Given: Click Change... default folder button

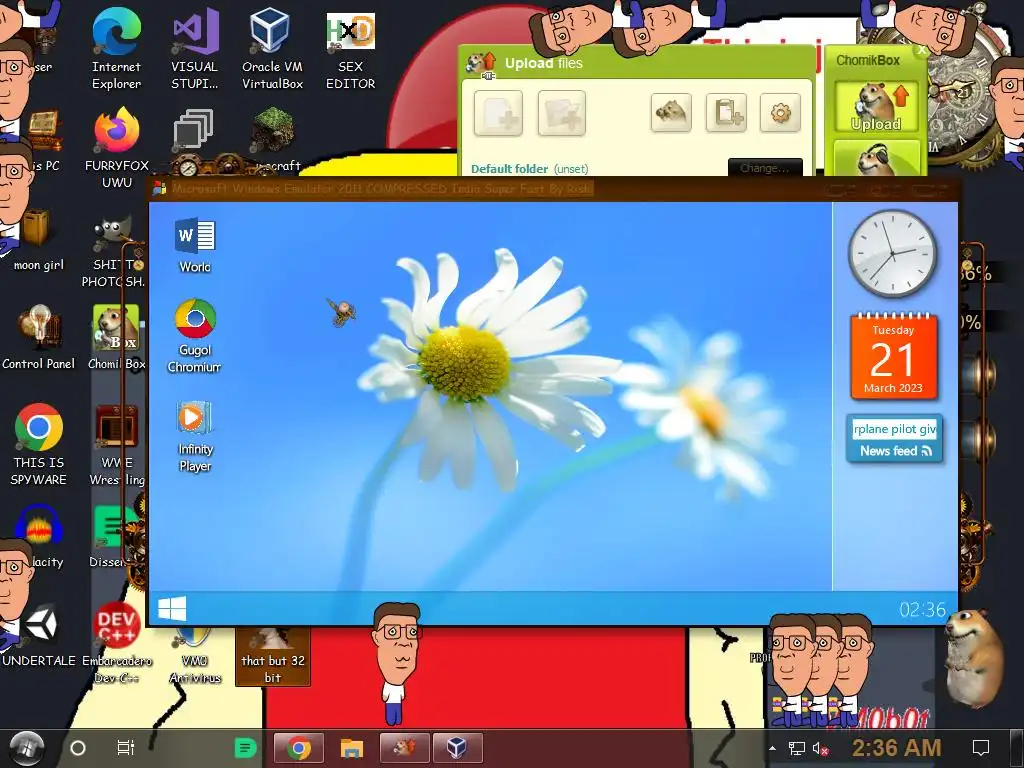Looking at the screenshot, I should coord(765,168).
